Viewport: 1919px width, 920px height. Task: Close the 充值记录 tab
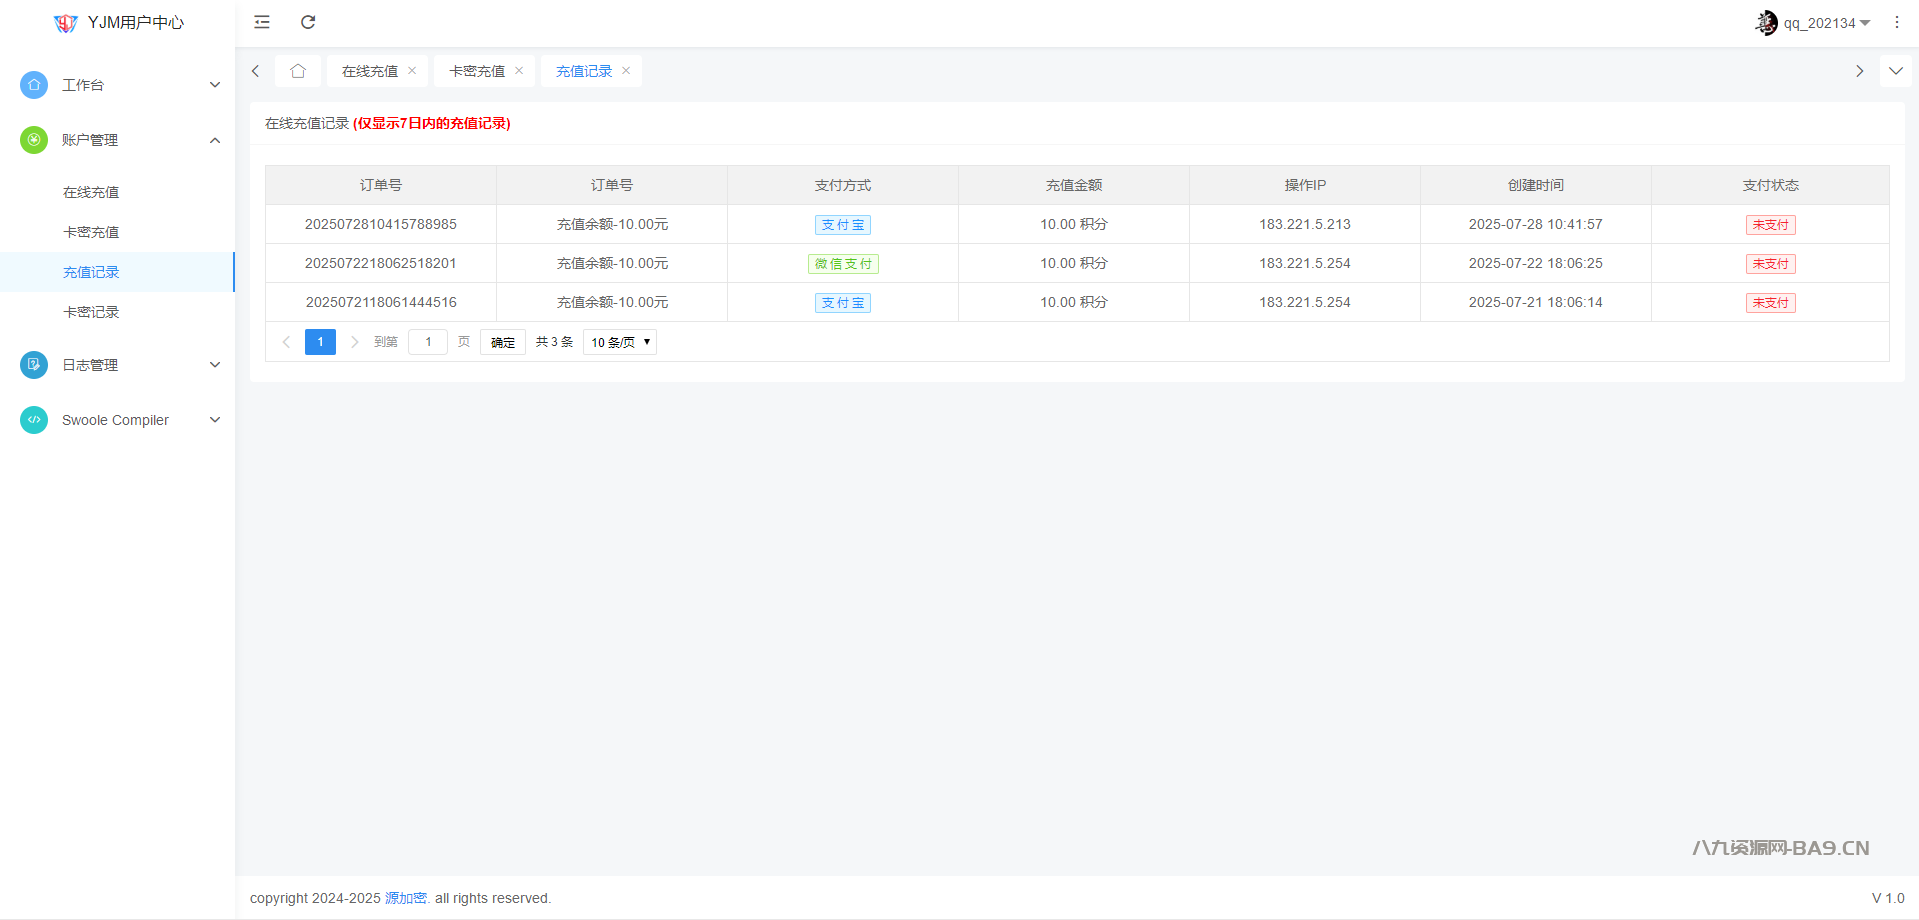click(x=626, y=71)
